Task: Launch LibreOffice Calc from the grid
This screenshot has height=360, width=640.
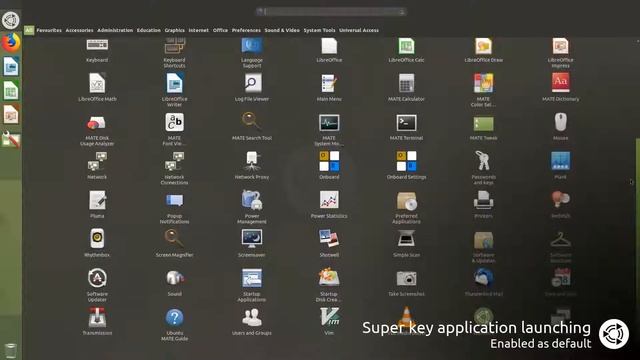Action: pyautogui.click(x=406, y=50)
